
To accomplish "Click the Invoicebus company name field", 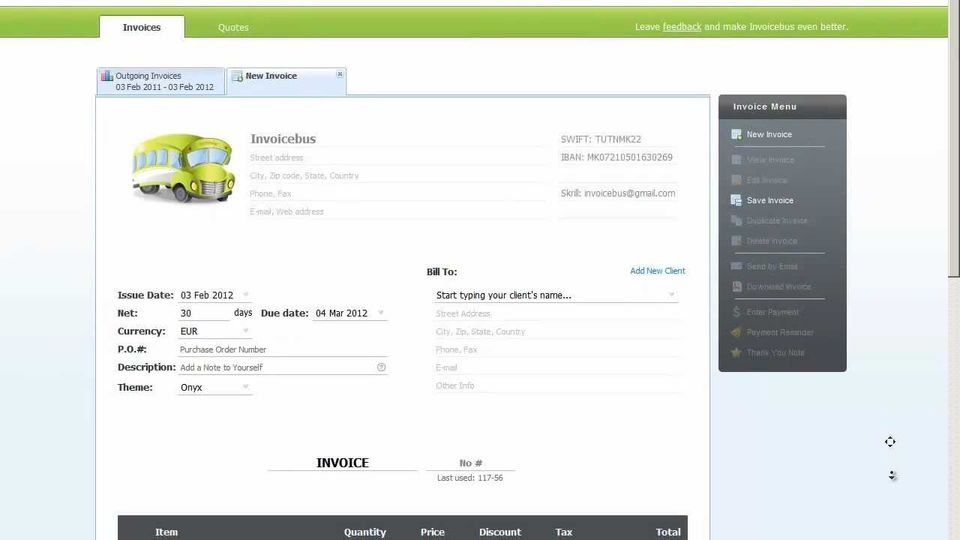I will [x=398, y=138].
